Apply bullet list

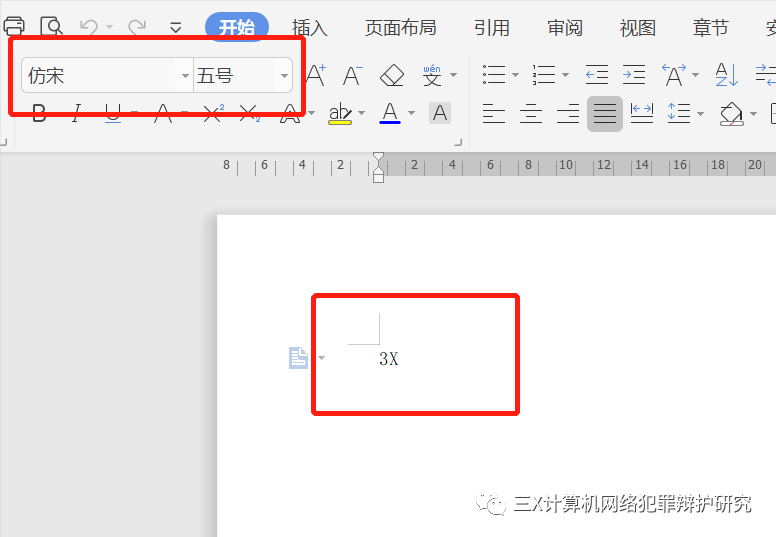click(x=494, y=75)
